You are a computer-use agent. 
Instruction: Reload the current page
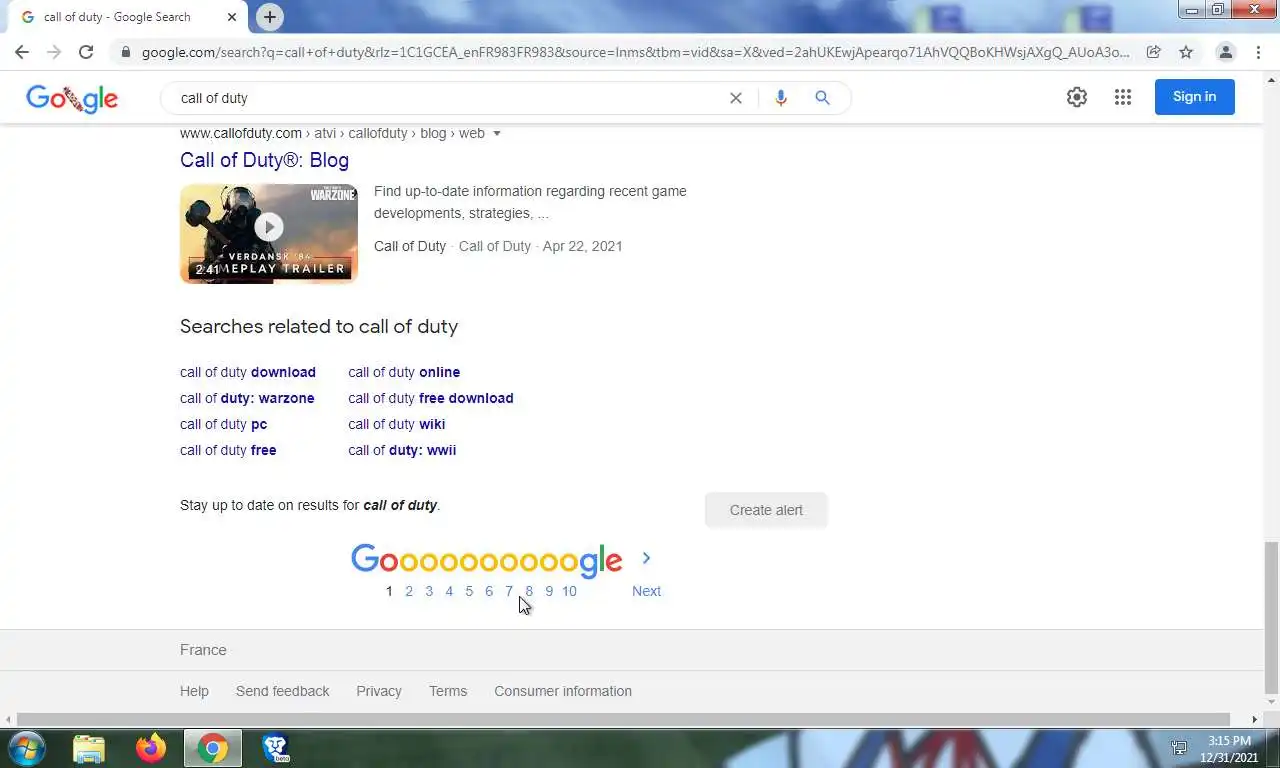tap(86, 52)
